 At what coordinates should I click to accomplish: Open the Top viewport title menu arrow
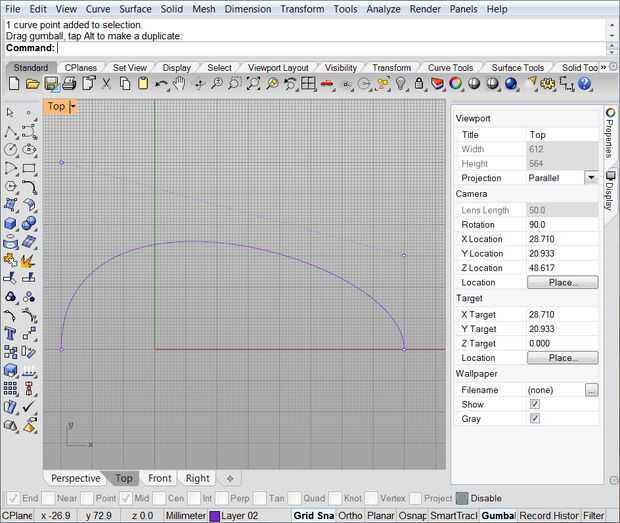pos(73,106)
